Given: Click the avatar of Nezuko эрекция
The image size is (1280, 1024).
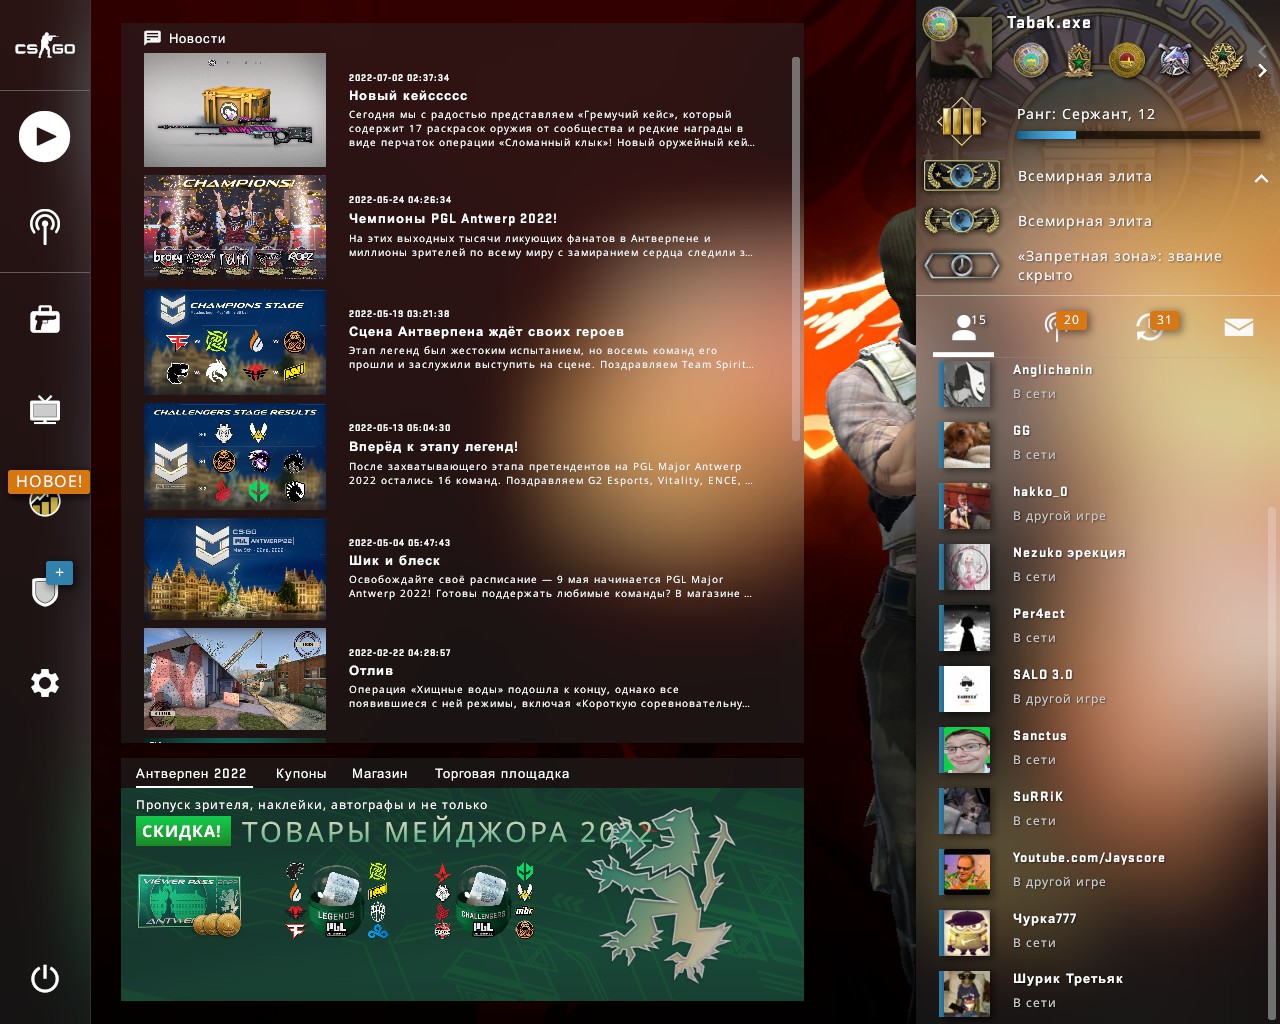Looking at the screenshot, I should click(x=966, y=566).
